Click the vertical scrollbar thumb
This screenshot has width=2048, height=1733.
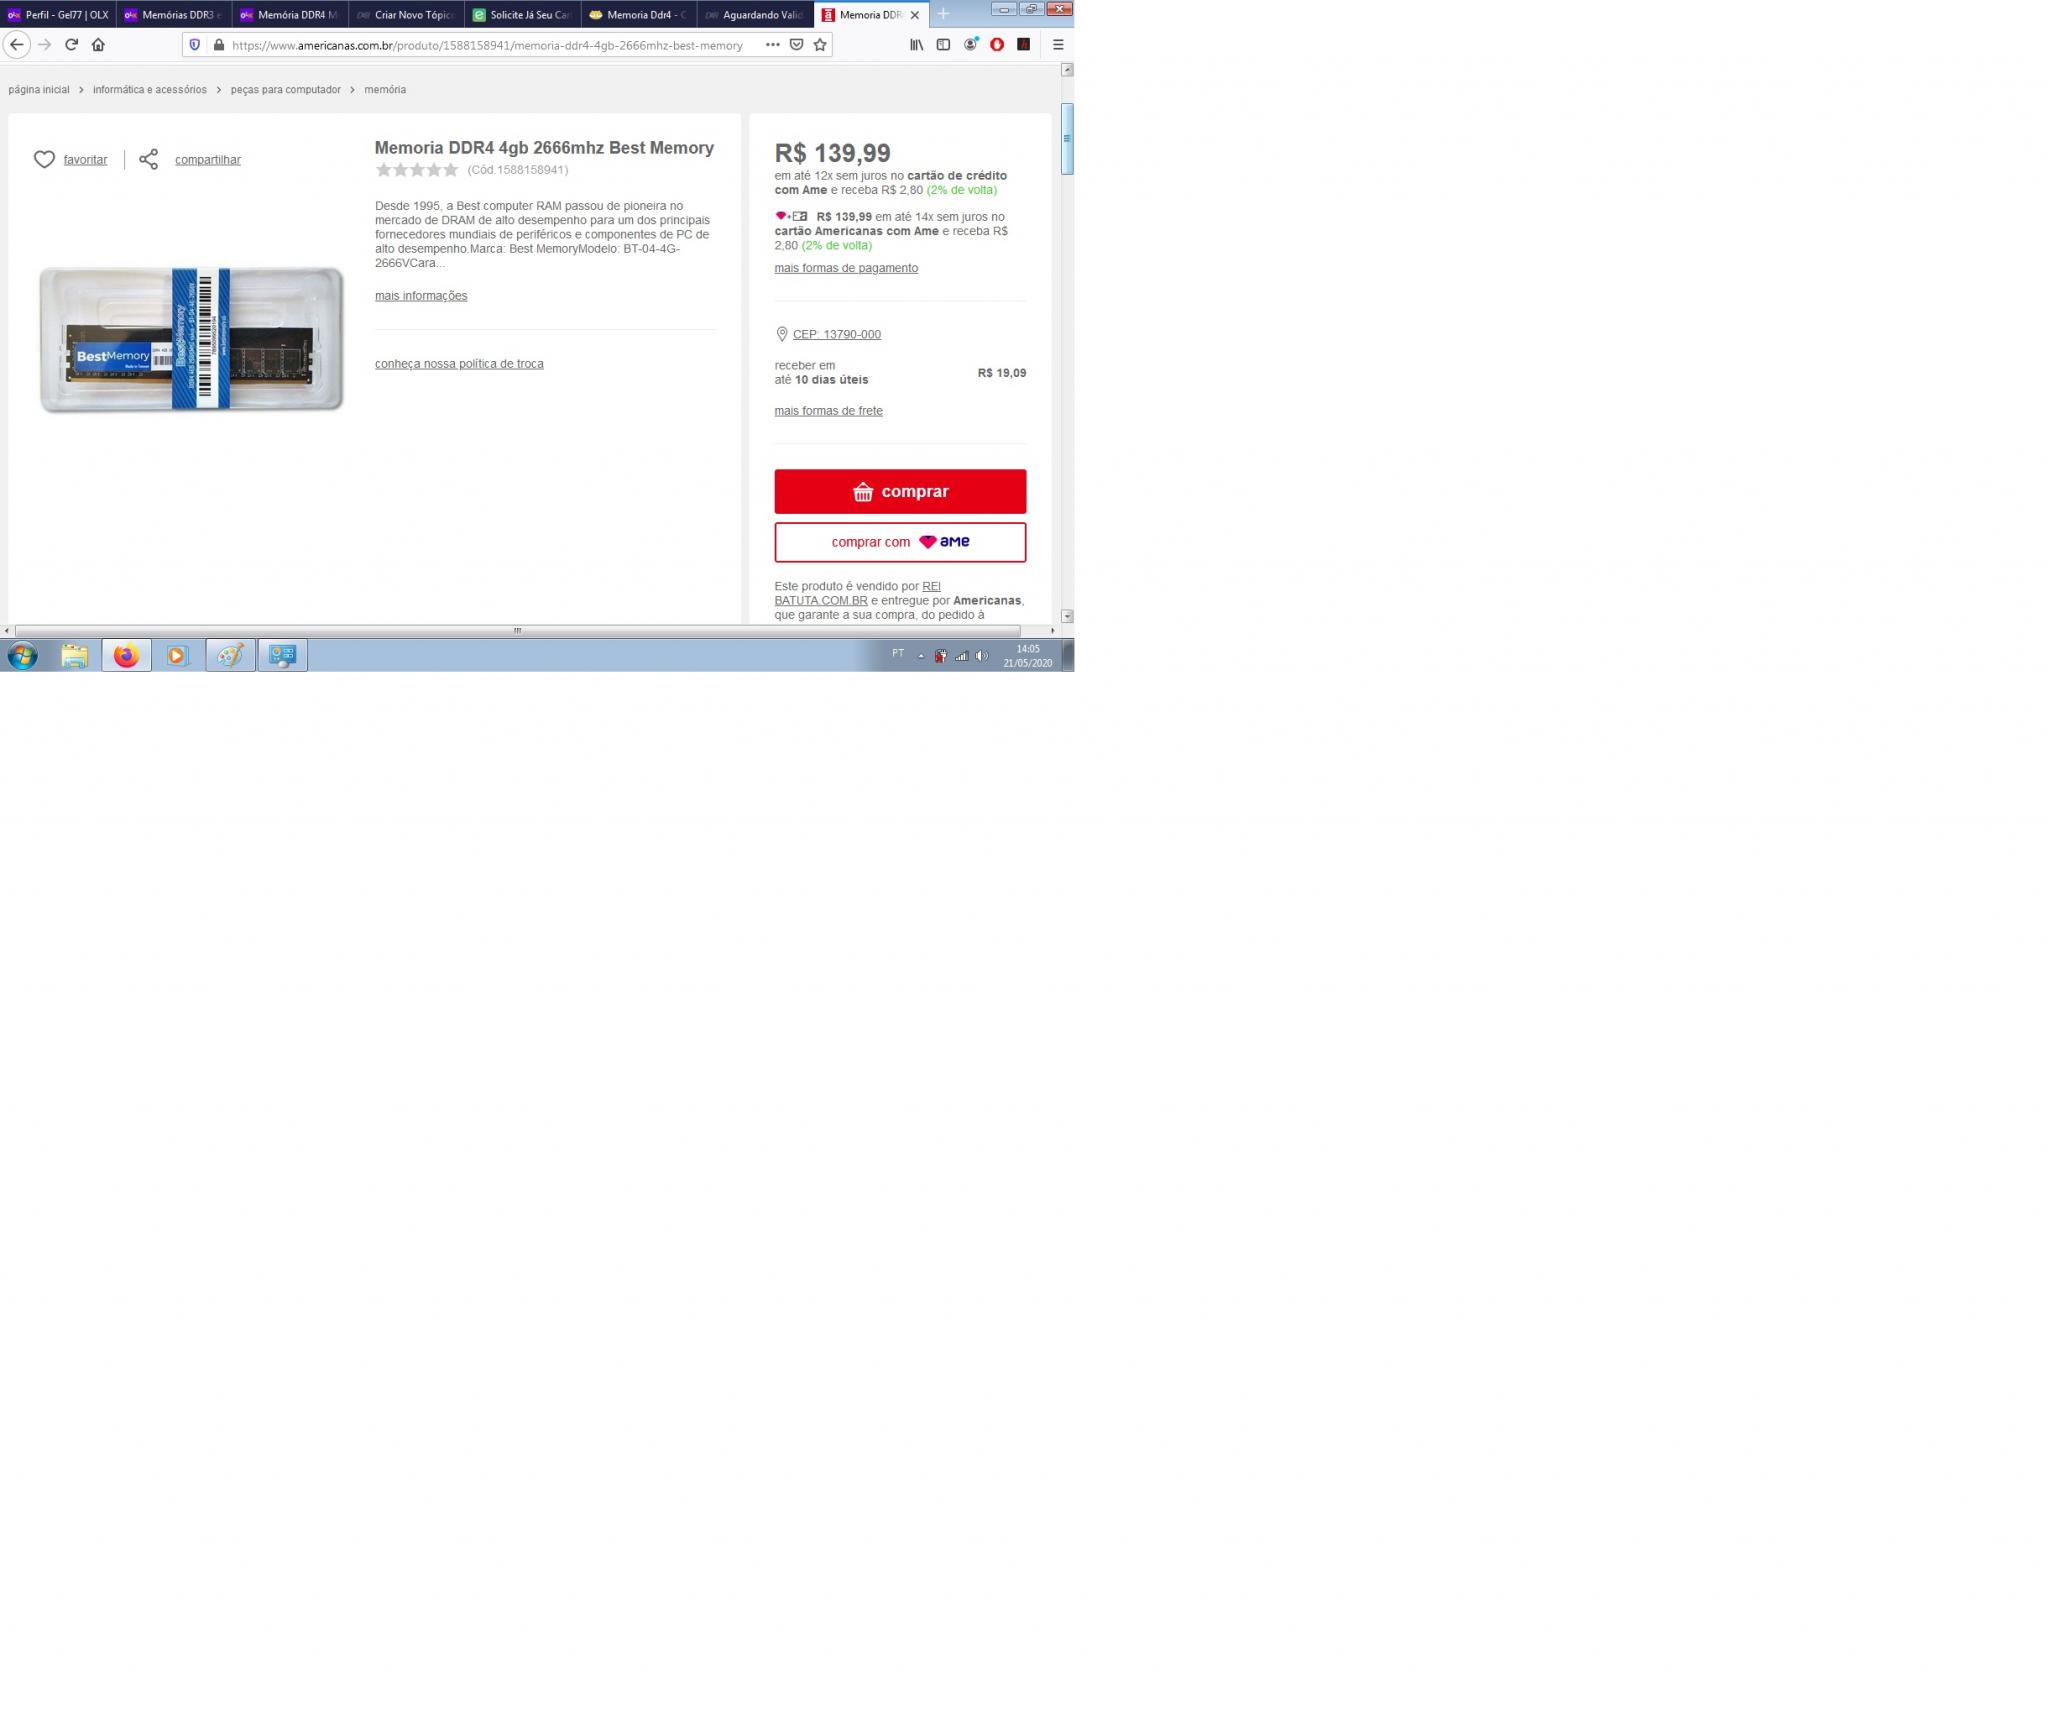pyautogui.click(x=1067, y=139)
